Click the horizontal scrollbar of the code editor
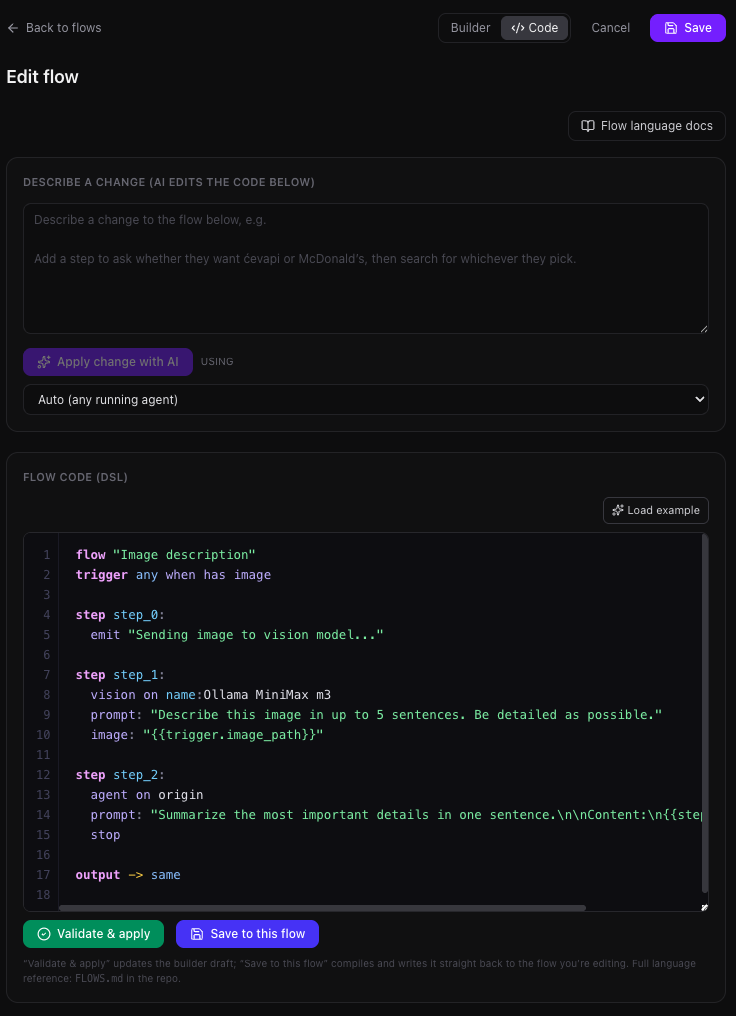This screenshot has width=736, height=1016. point(322,908)
